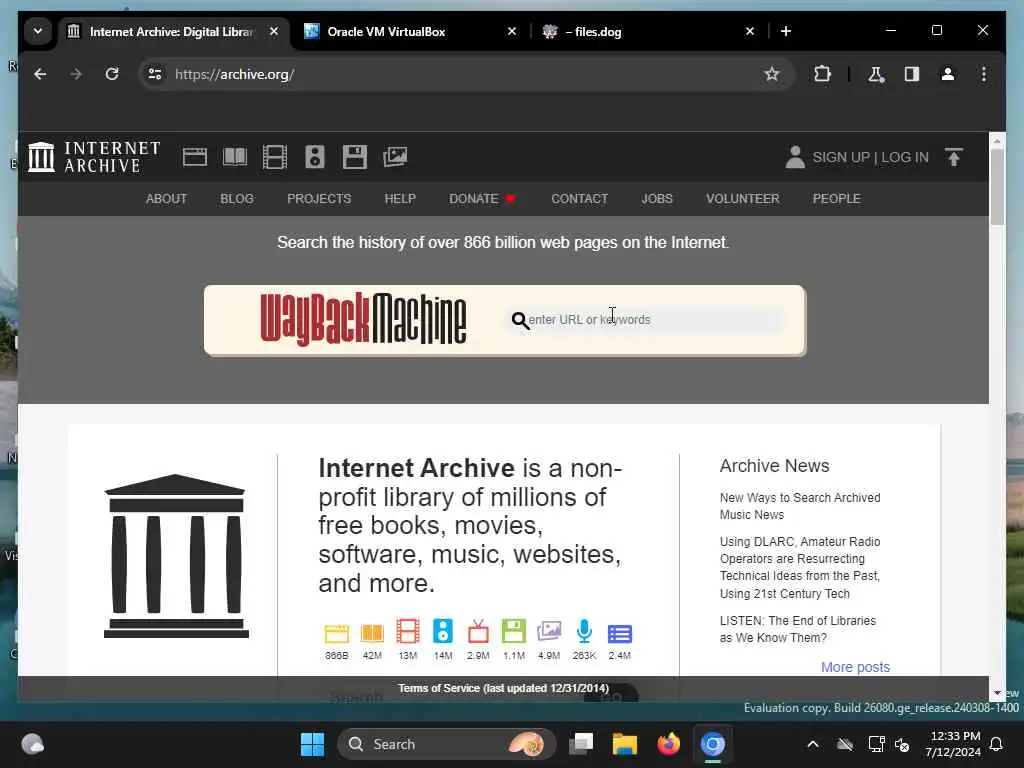Click the Wayback Machine logo
This screenshot has height=768, width=1024.
pos(363,319)
